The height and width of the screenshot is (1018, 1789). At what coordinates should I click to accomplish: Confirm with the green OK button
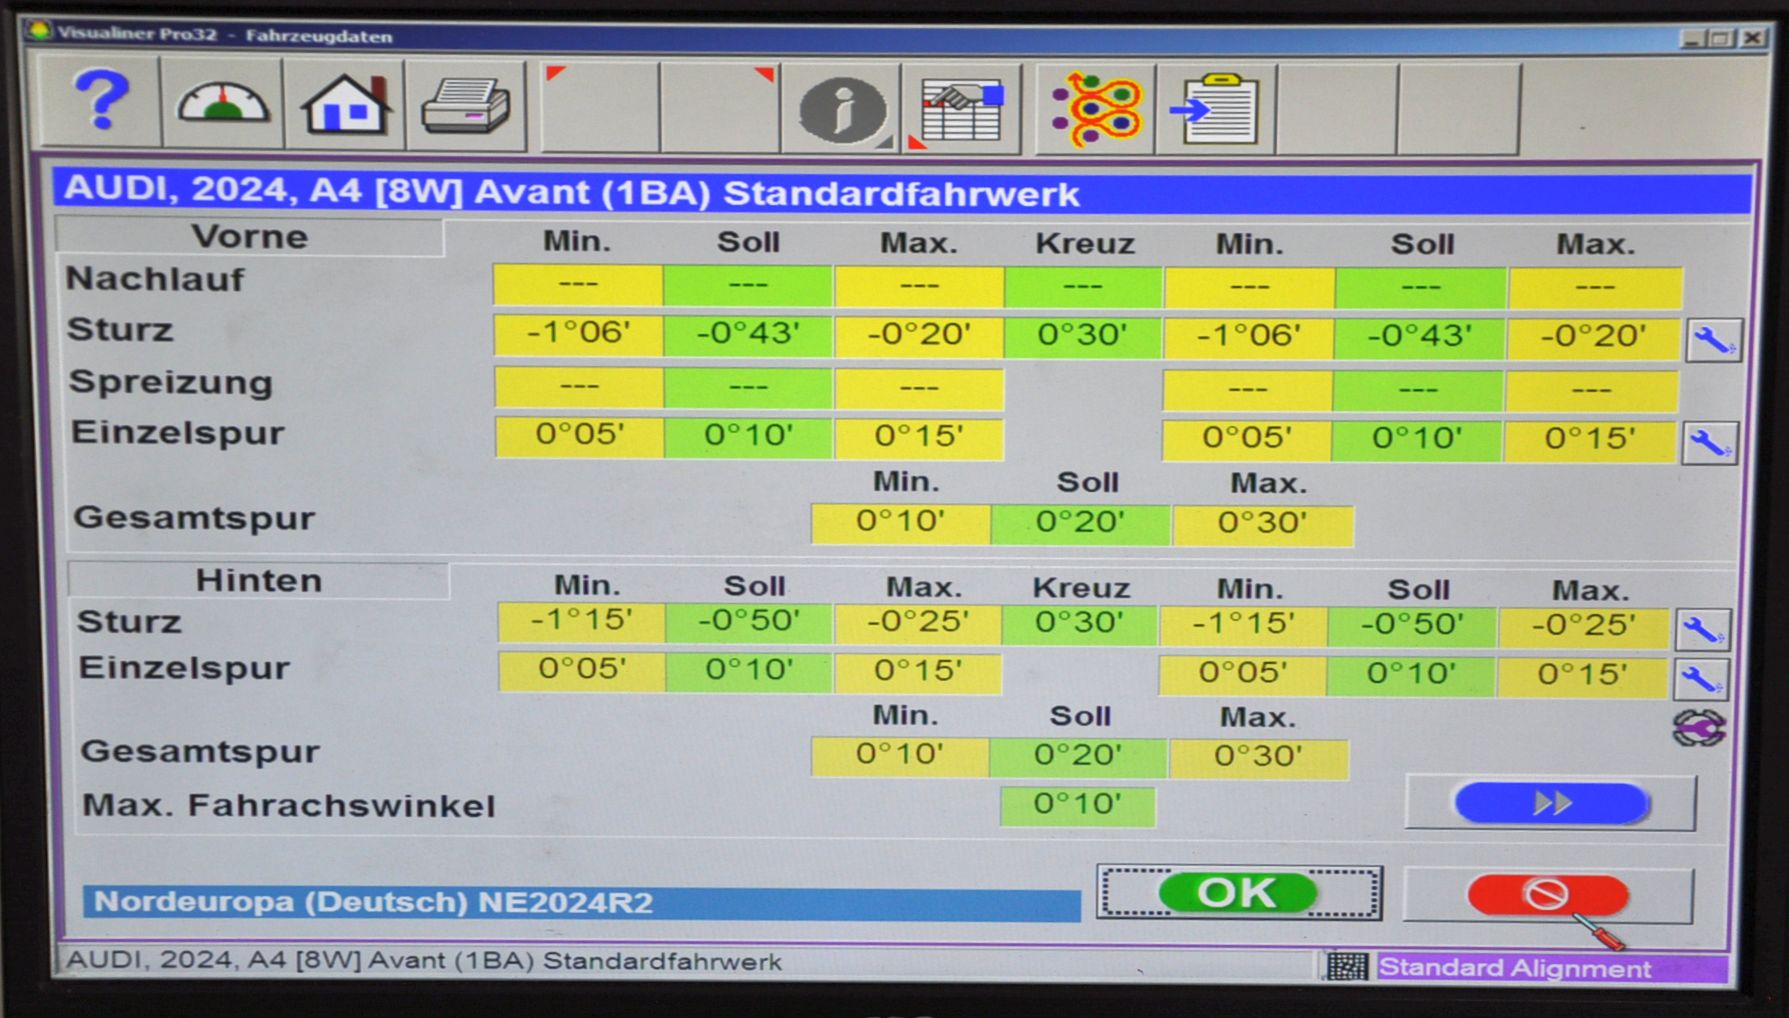coord(1239,892)
